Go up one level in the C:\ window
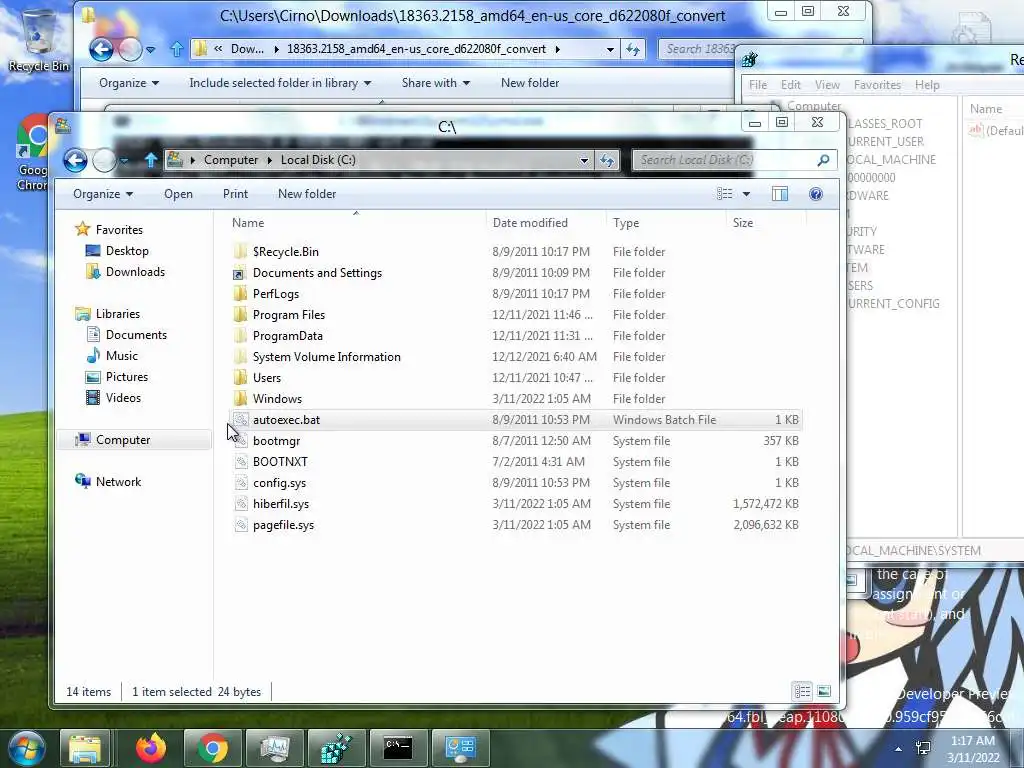Image resolution: width=1024 pixels, height=768 pixels. click(x=151, y=160)
